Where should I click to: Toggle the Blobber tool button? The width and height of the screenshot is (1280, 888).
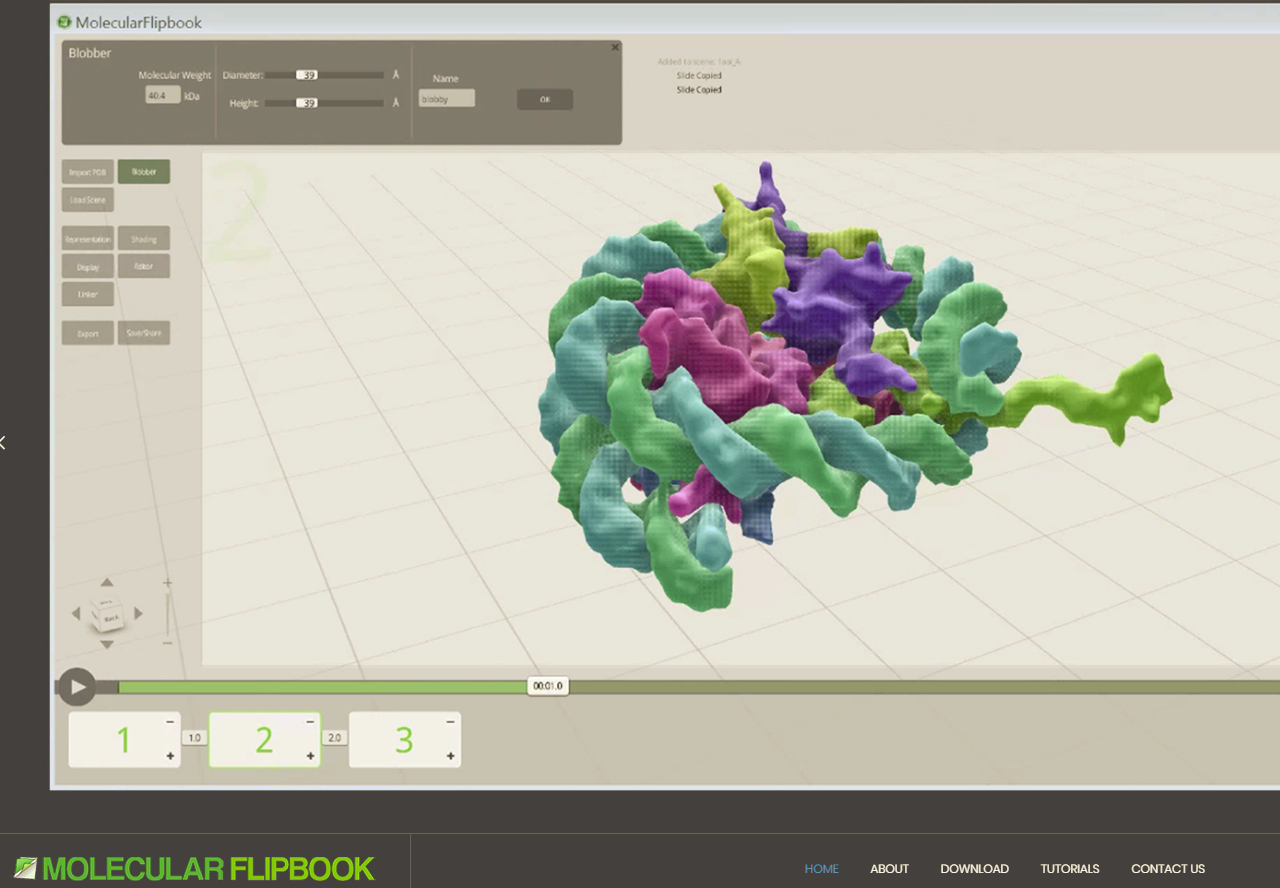point(144,172)
